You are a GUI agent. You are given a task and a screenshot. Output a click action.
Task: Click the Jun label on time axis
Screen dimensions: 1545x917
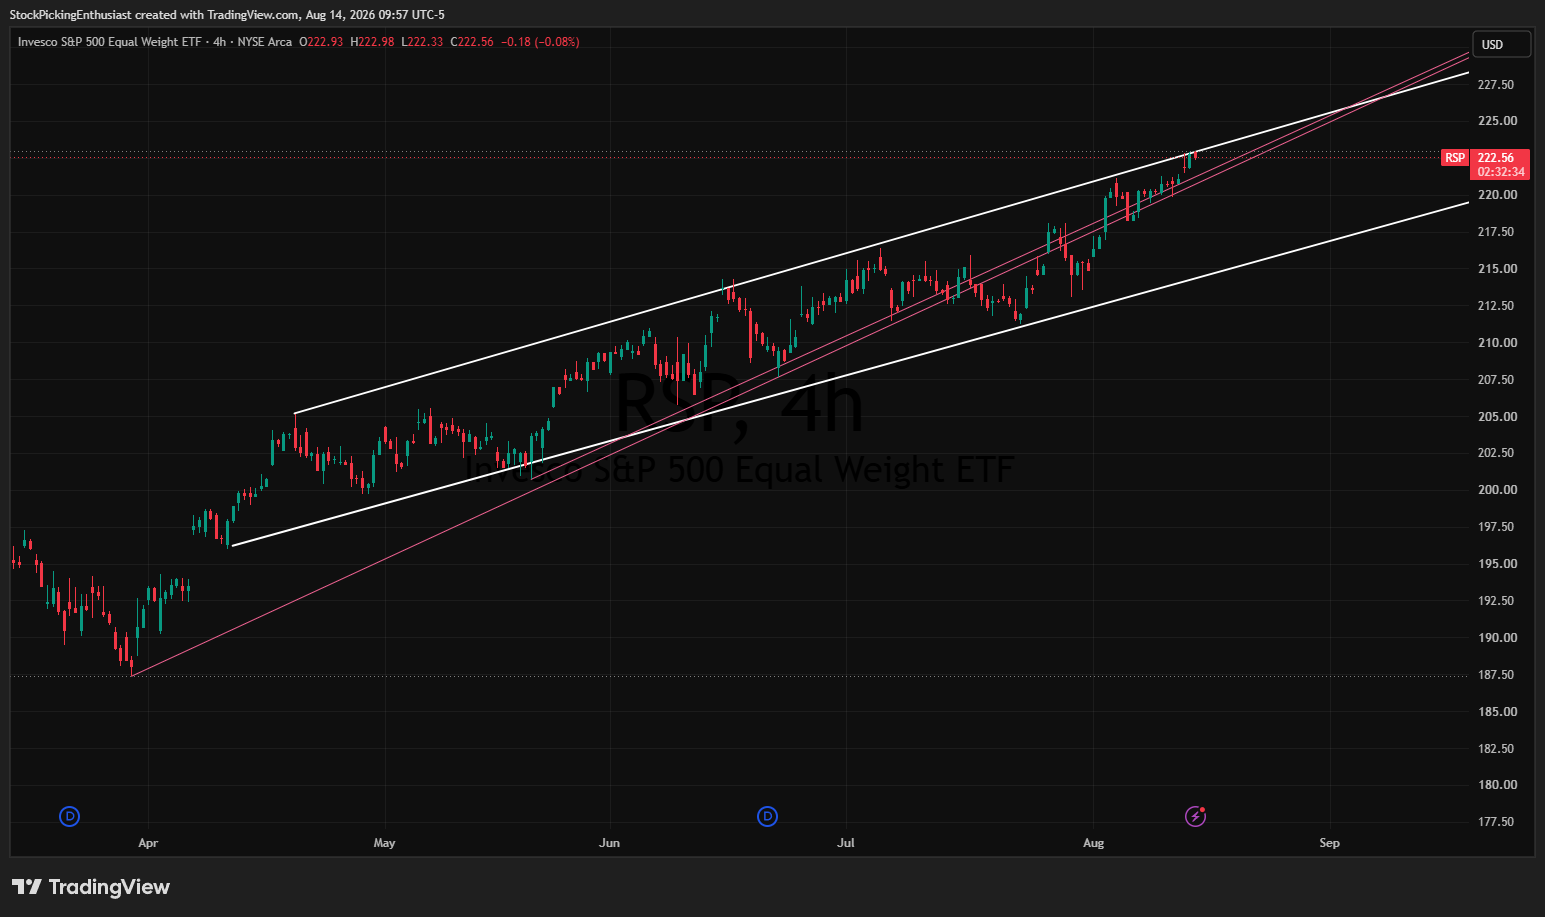coord(609,843)
